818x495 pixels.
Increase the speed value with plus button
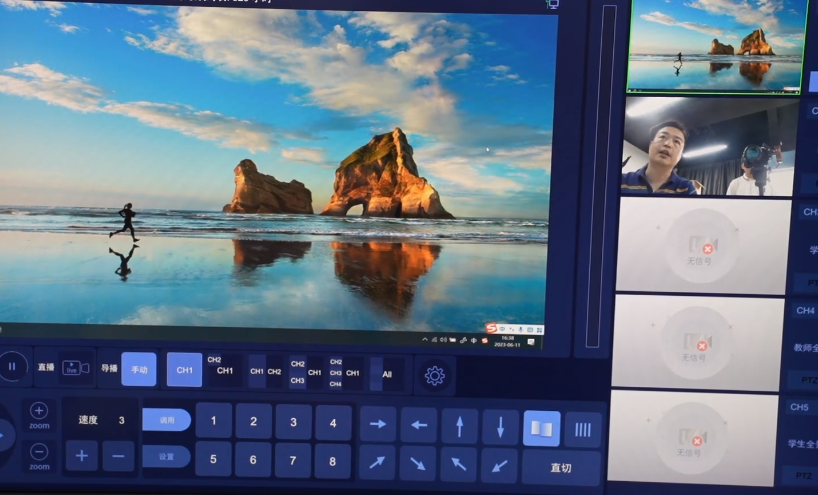pos(81,456)
